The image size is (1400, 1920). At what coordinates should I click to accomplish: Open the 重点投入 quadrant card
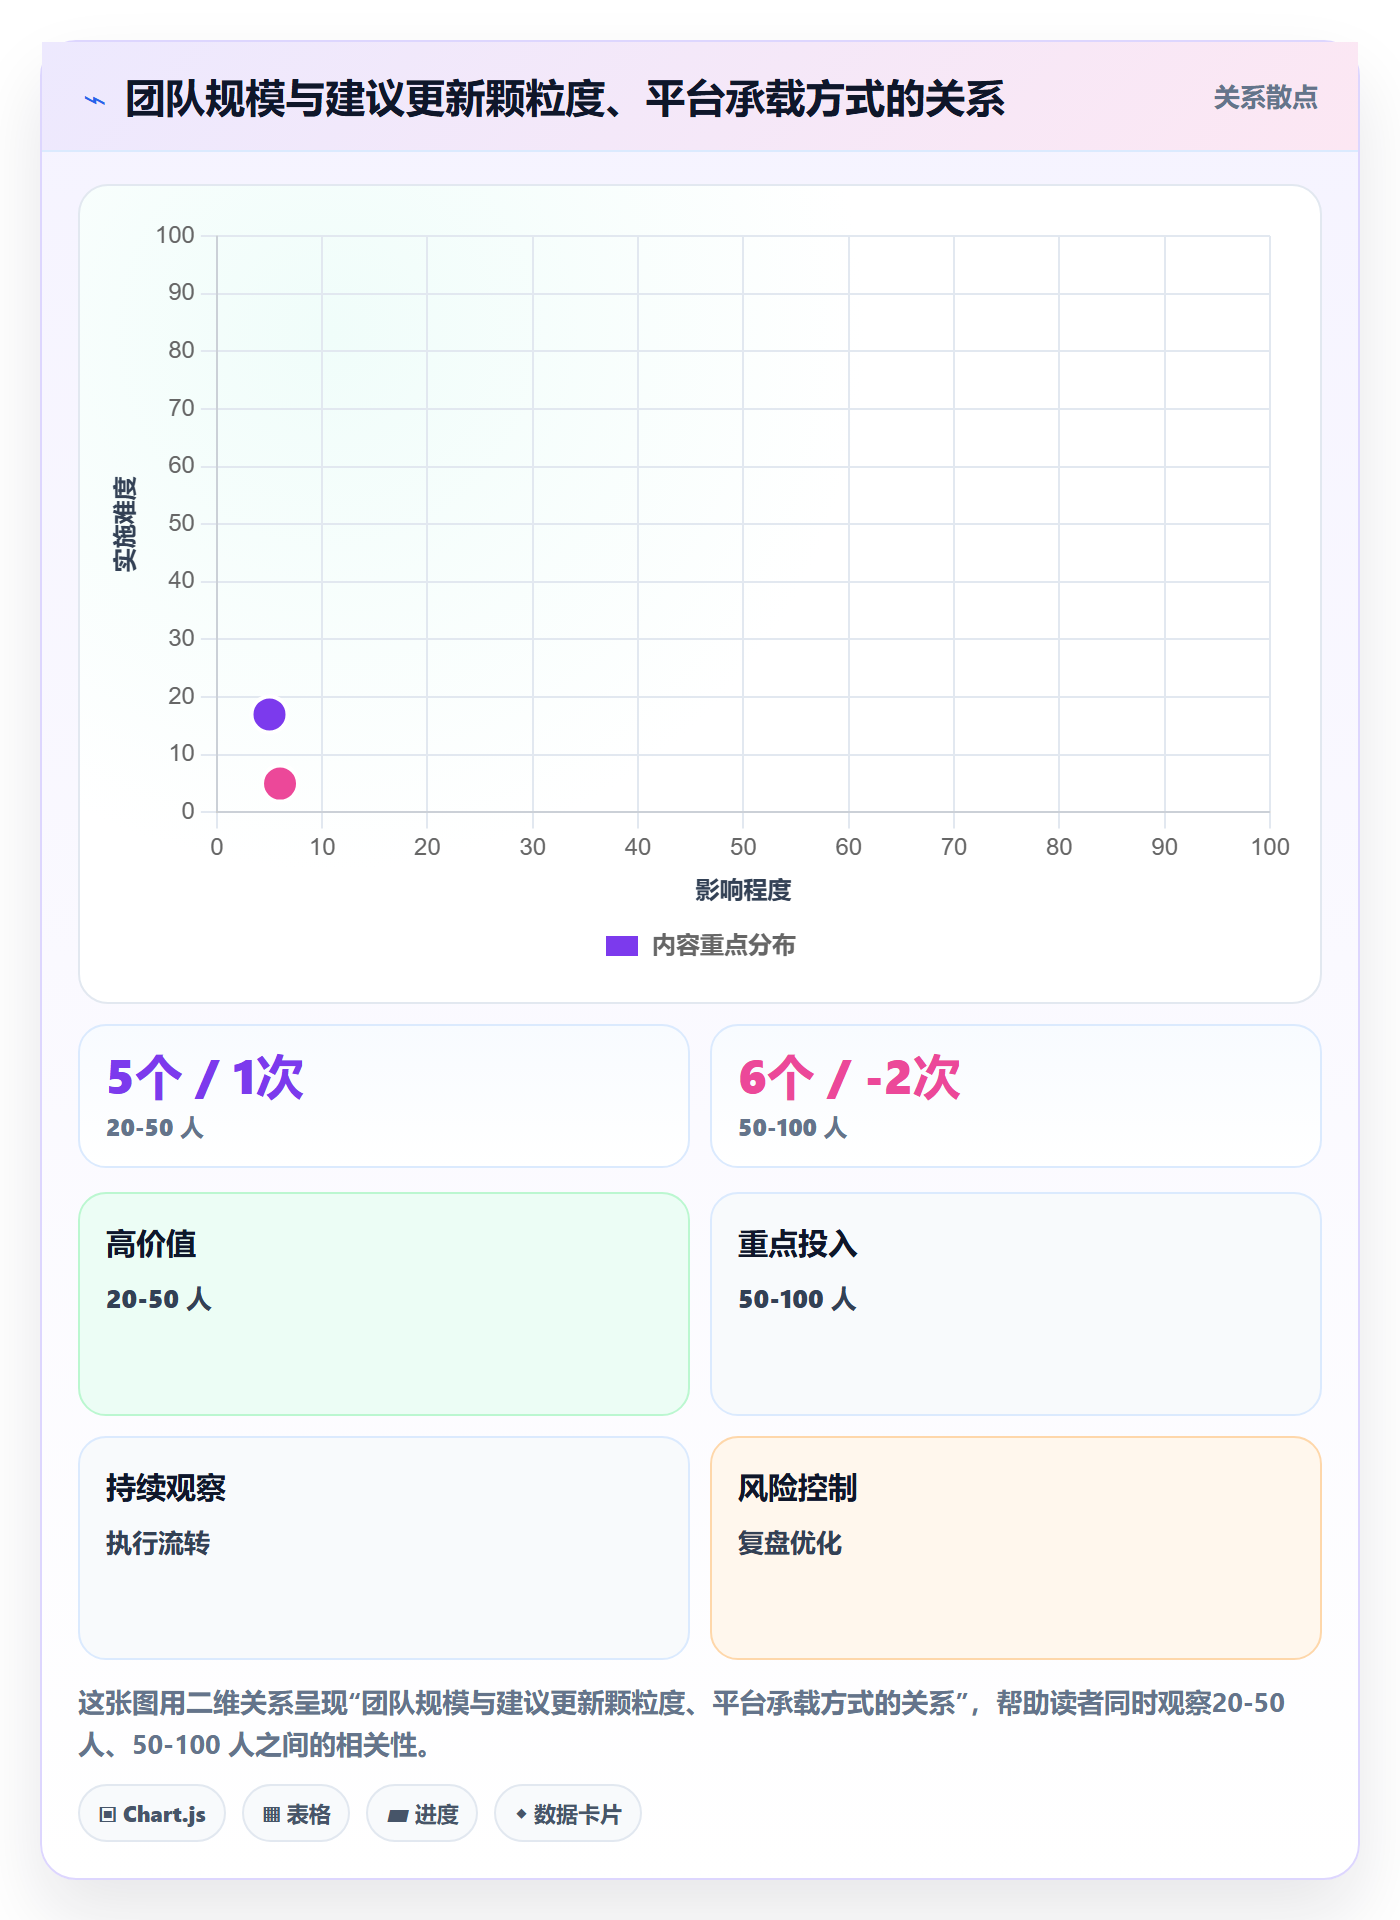[1016, 1304]
